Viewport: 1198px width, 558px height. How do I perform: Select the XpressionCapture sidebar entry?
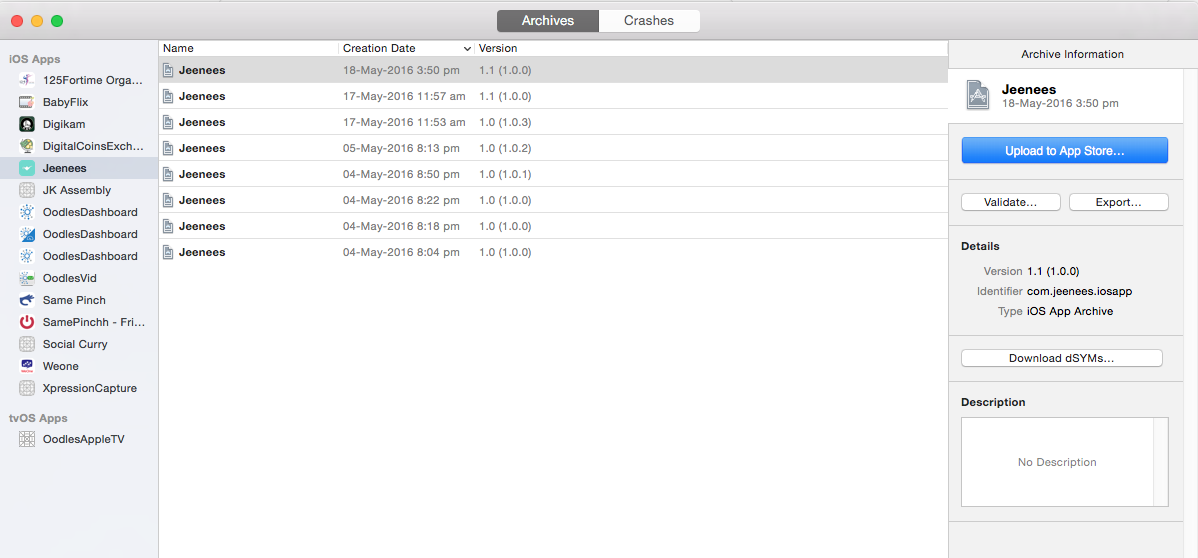(x=79, y=388)
